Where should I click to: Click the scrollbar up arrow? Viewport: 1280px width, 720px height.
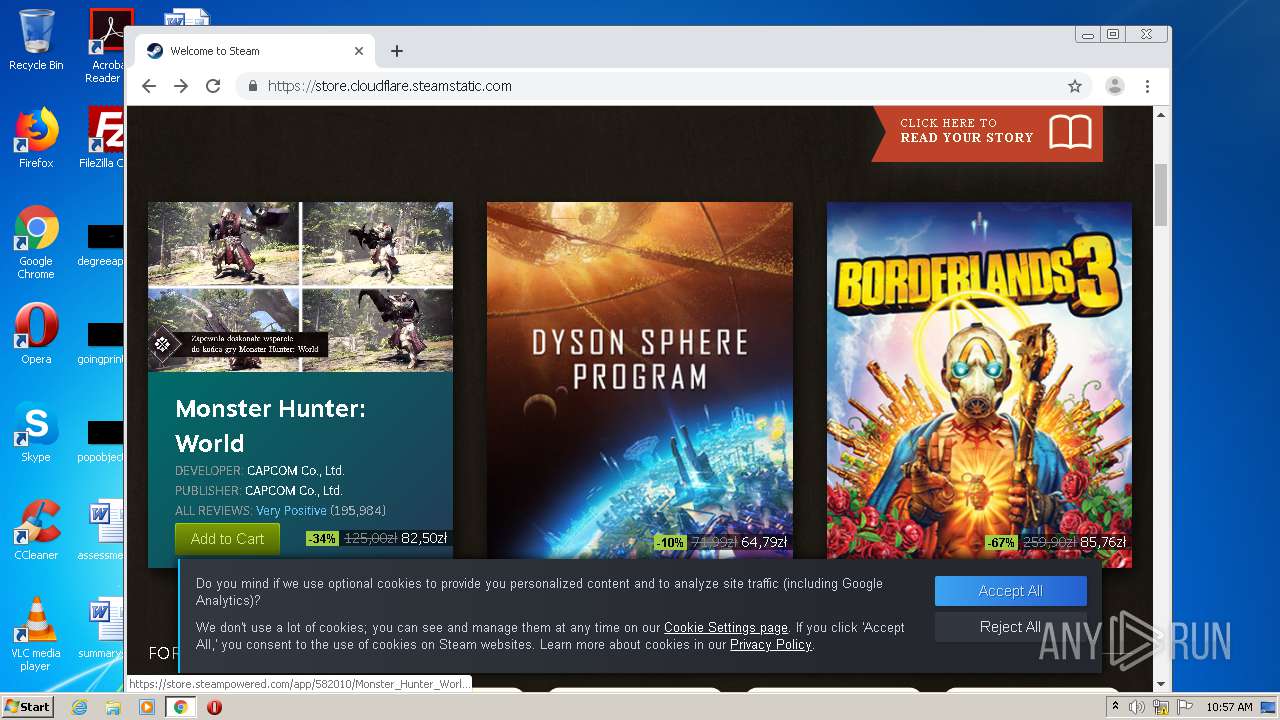coord(1161,115)
